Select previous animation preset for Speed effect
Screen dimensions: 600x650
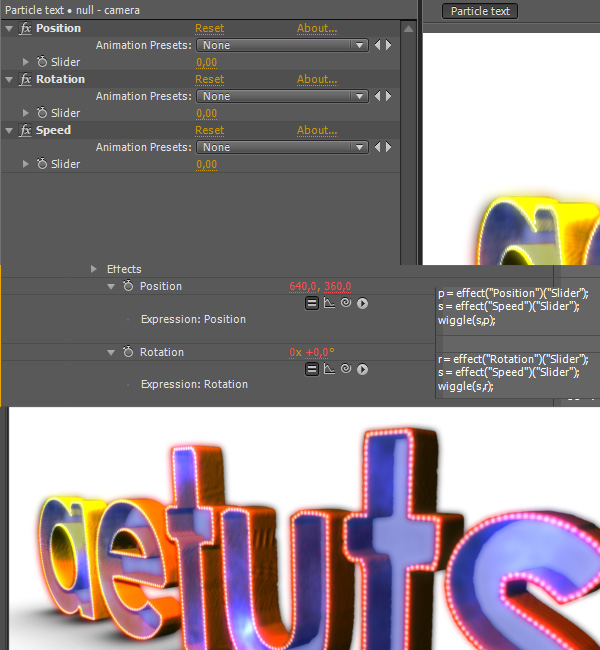click(377, 147)
